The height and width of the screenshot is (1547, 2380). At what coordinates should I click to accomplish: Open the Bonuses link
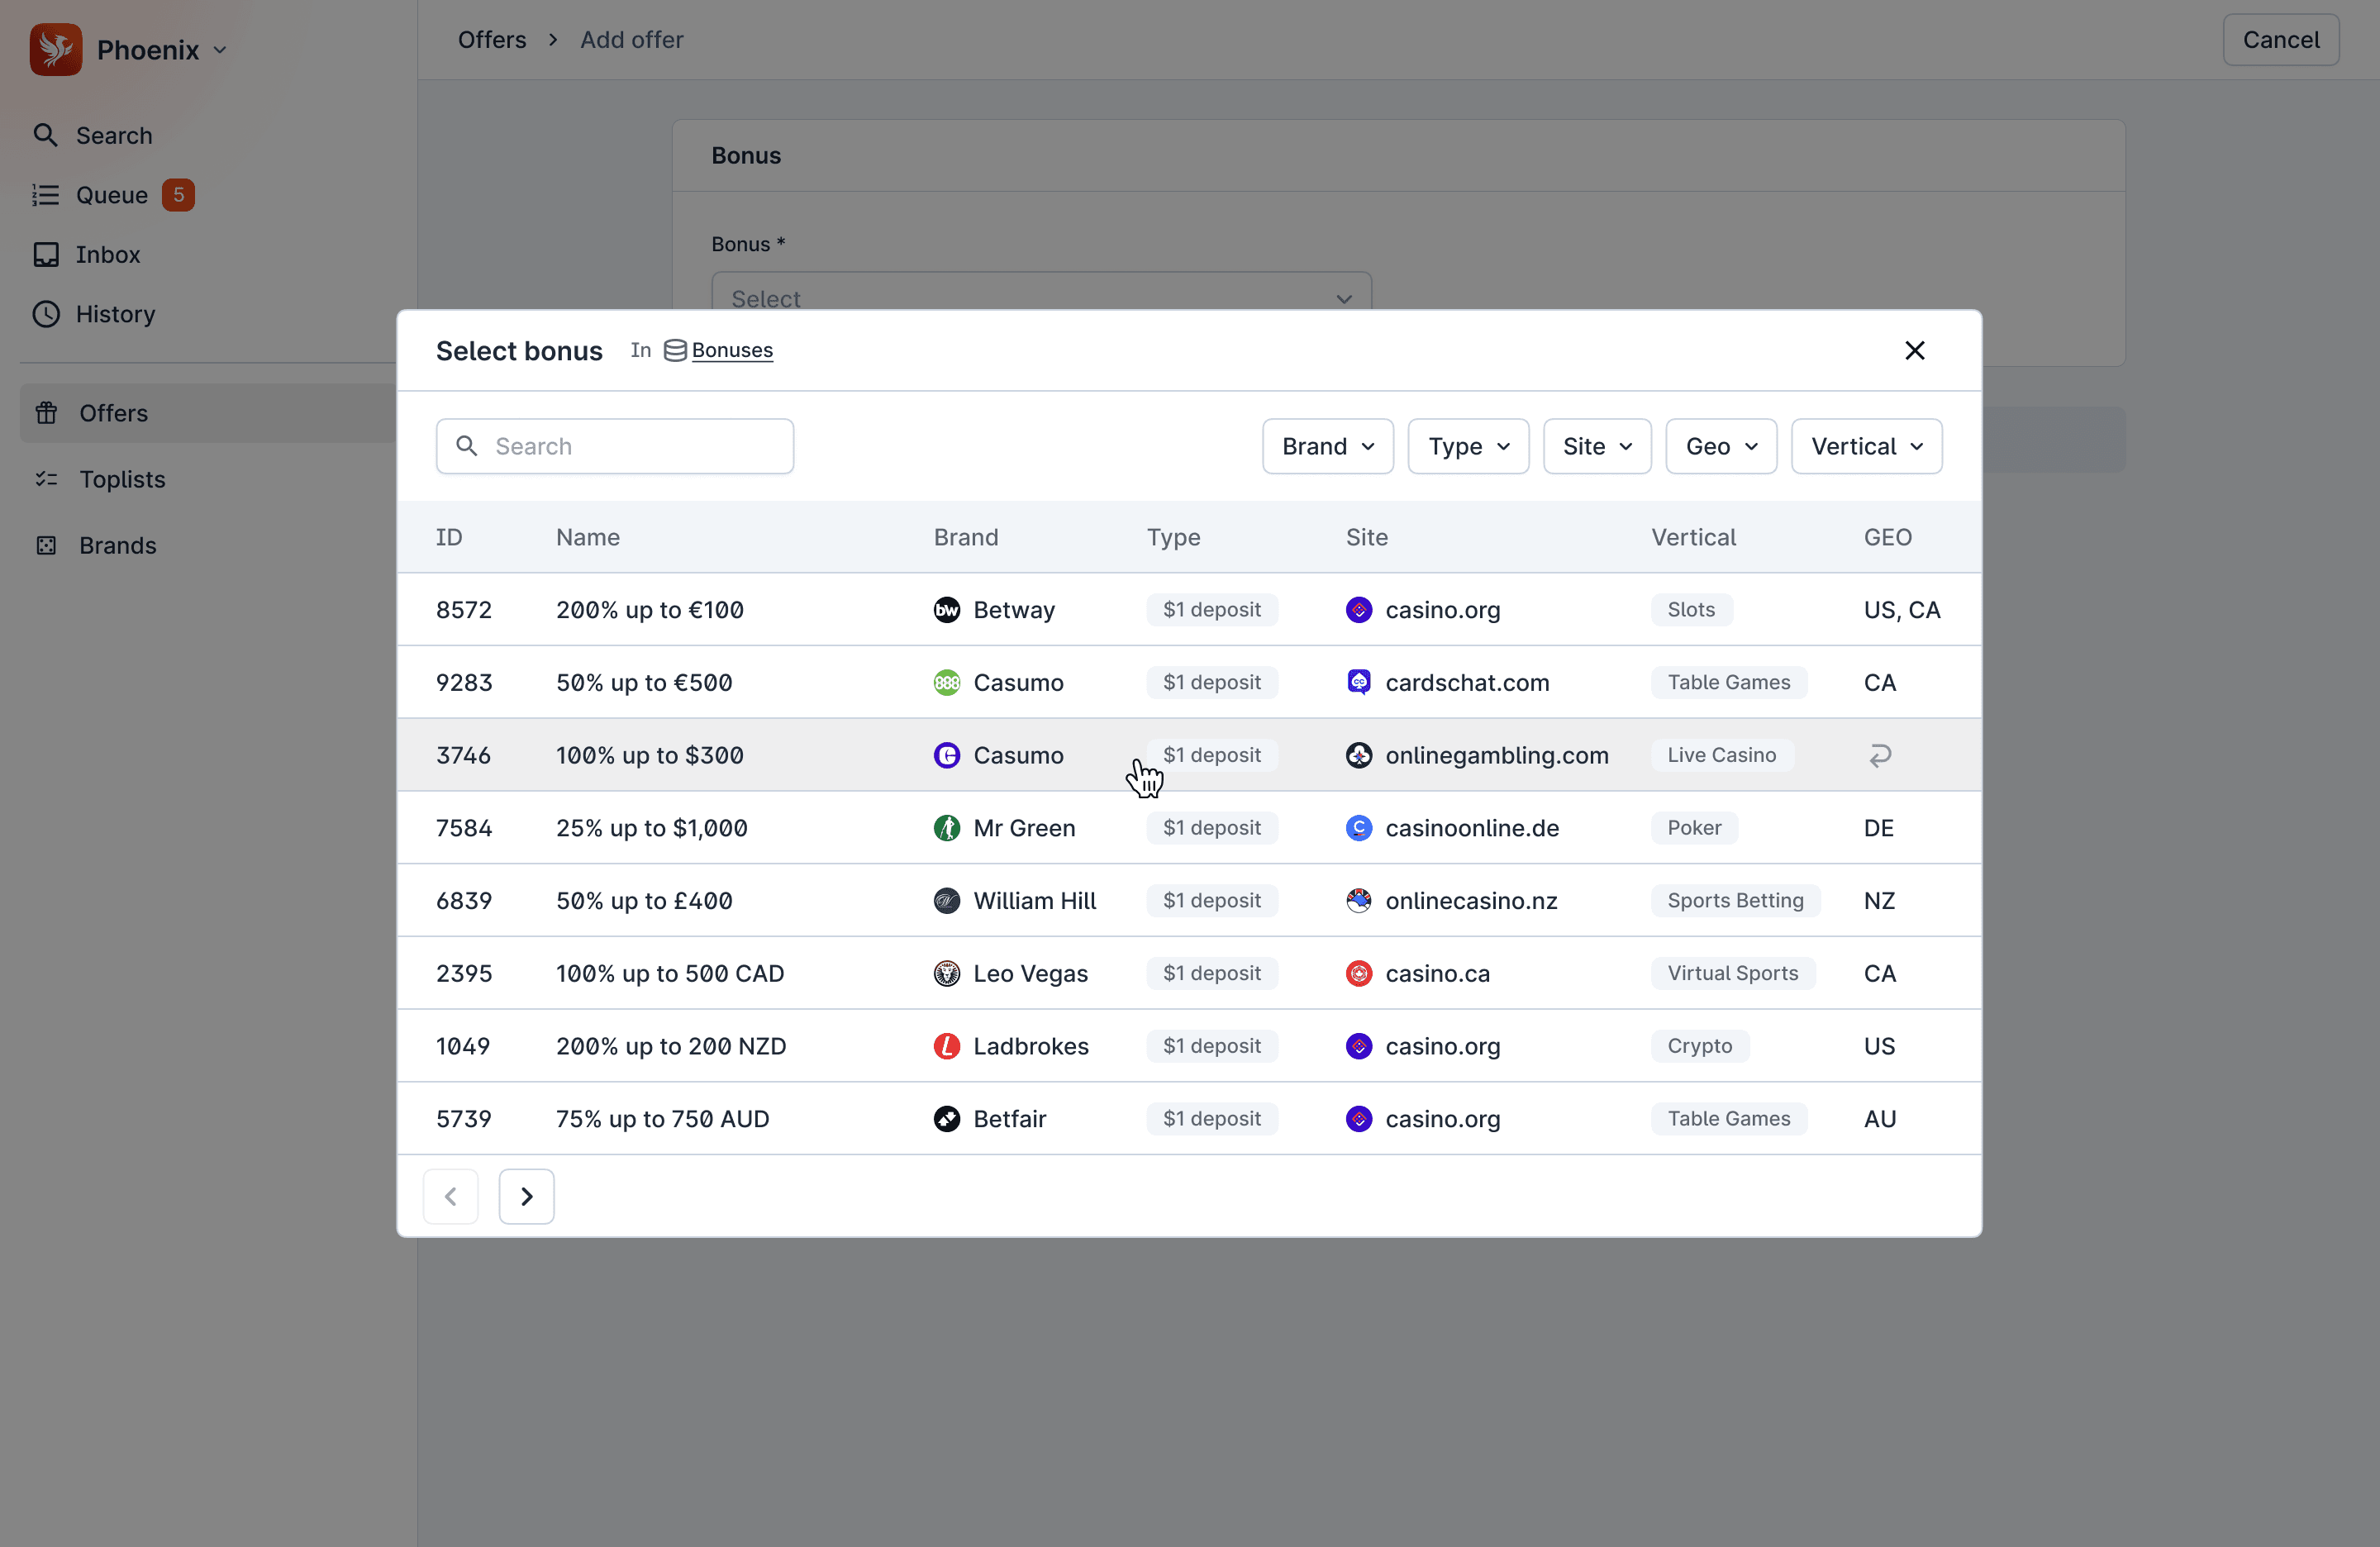click(732, 350)
